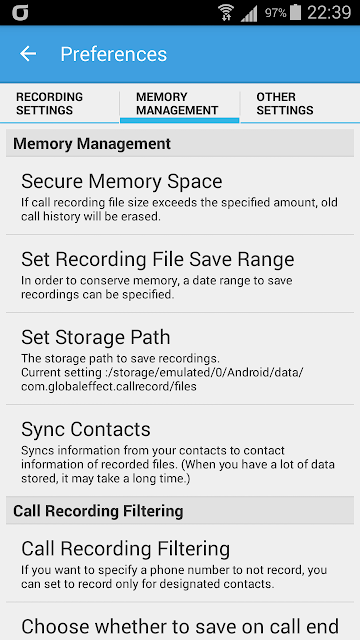The image size is (360, 640).
Task: Tap the Preferences title text
Action: (114, 54)
